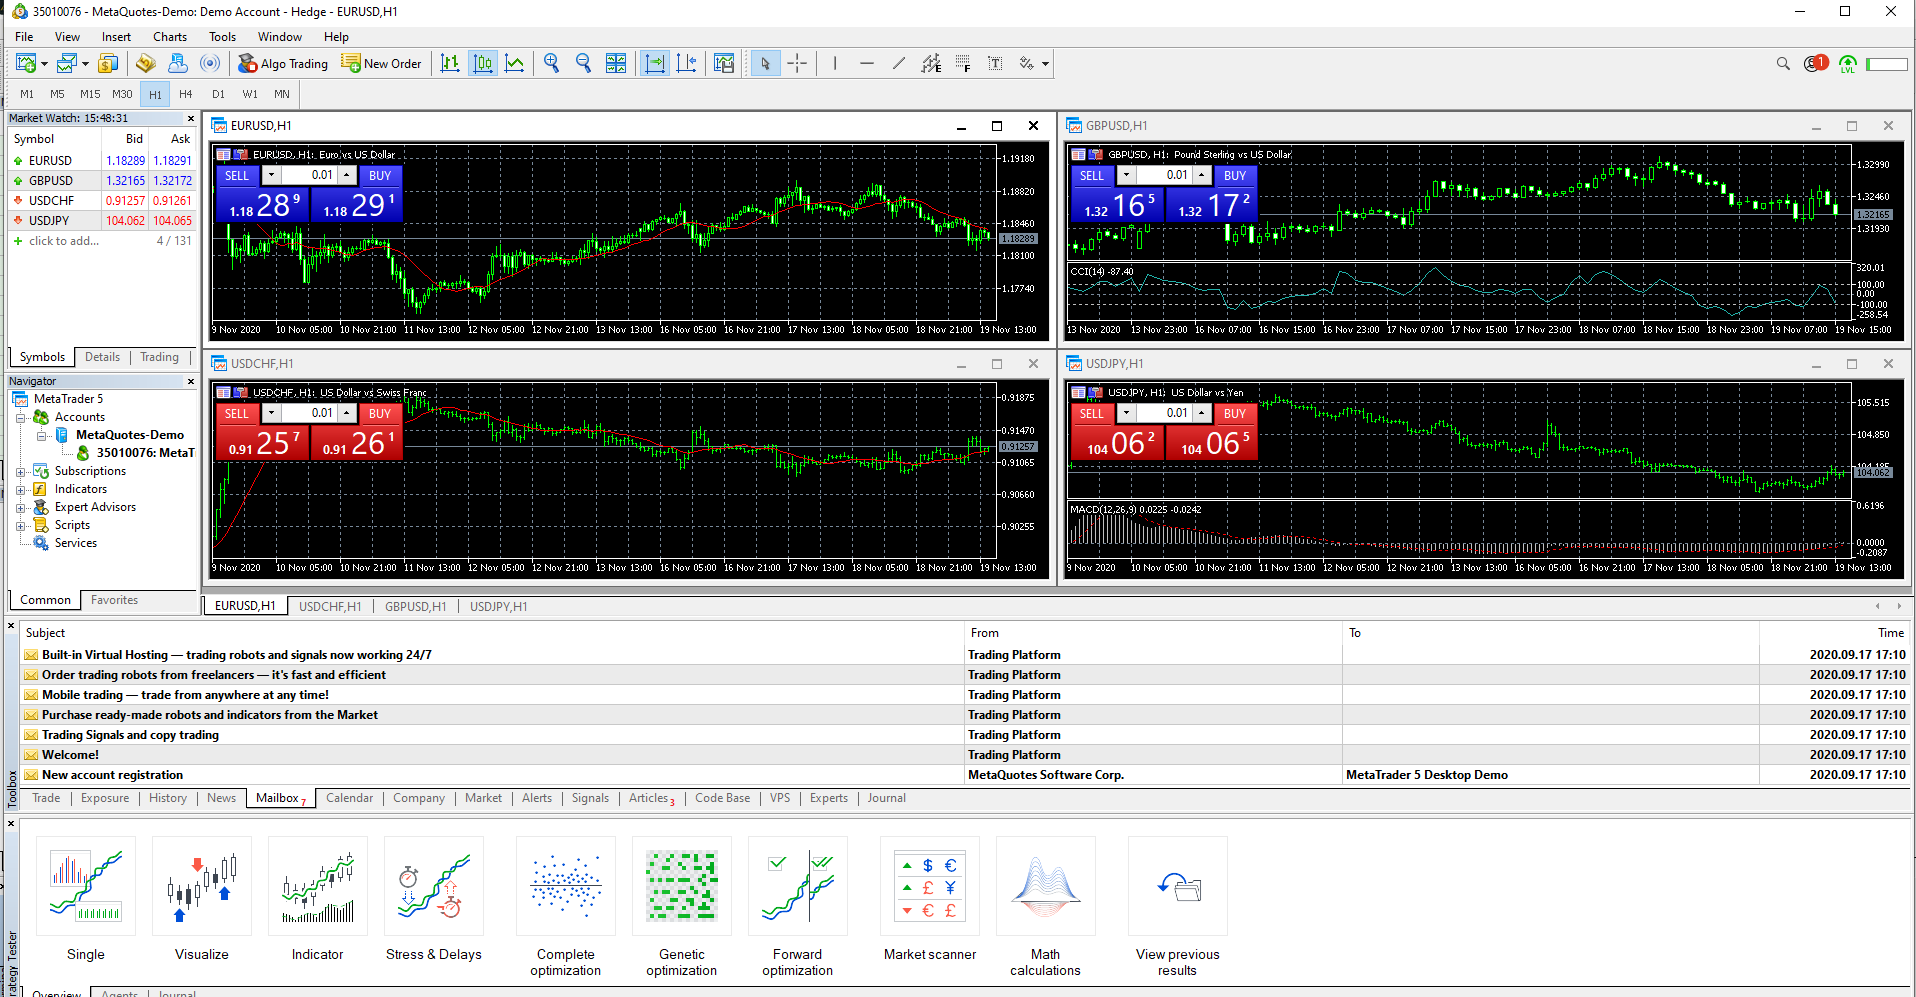Select the line chart type icon
The width and height of the screenshot is (1916, 997).
[x=515, y=64]
